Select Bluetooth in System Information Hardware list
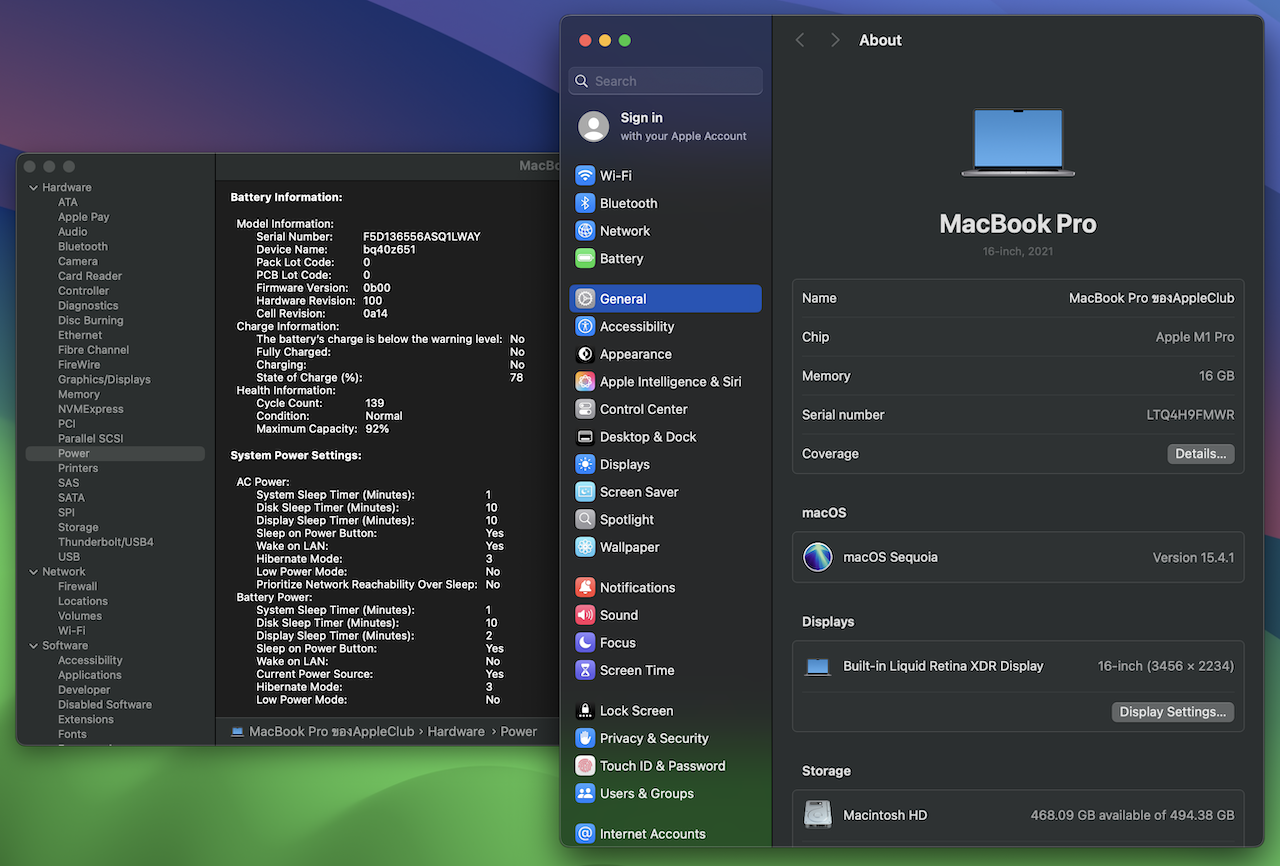1280x866 pixels. 83,247
